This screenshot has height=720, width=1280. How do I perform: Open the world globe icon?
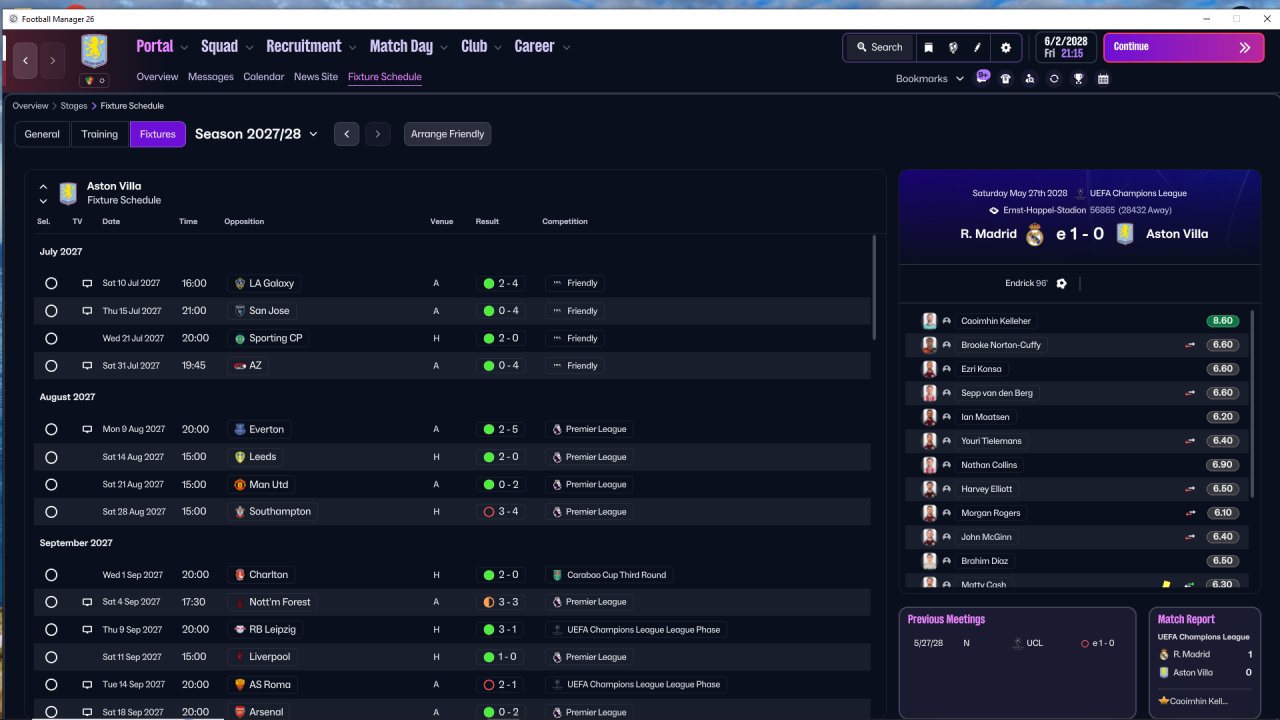[953, 47]
